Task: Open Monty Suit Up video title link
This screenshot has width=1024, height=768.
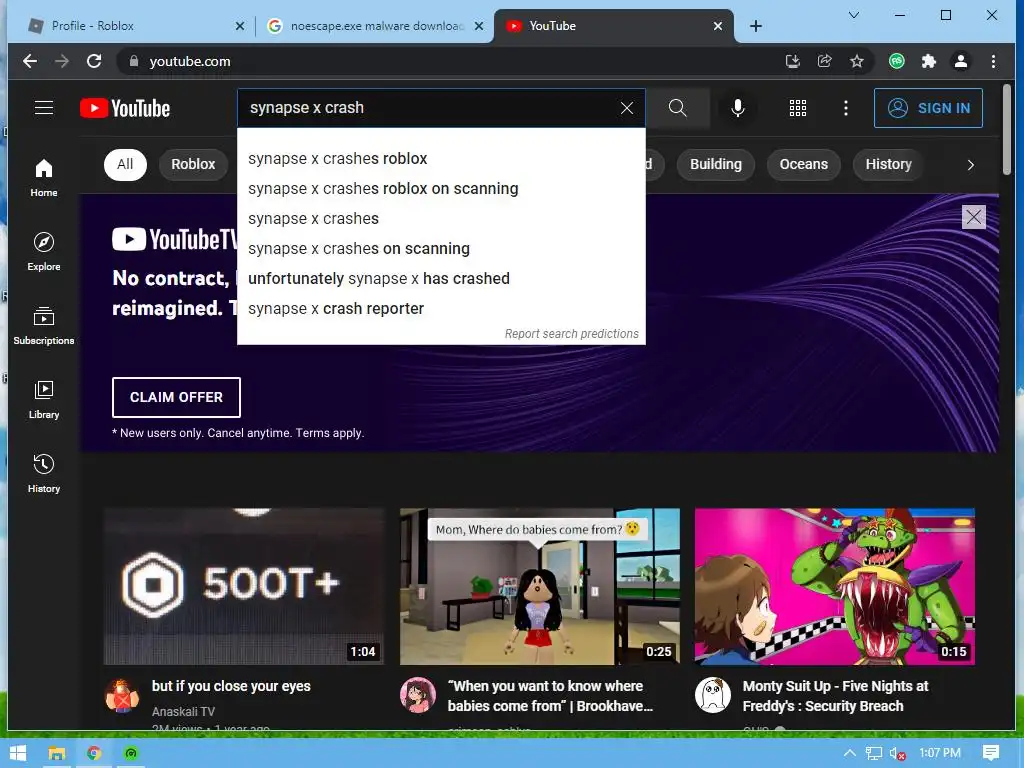Action: tap(835, 696)
